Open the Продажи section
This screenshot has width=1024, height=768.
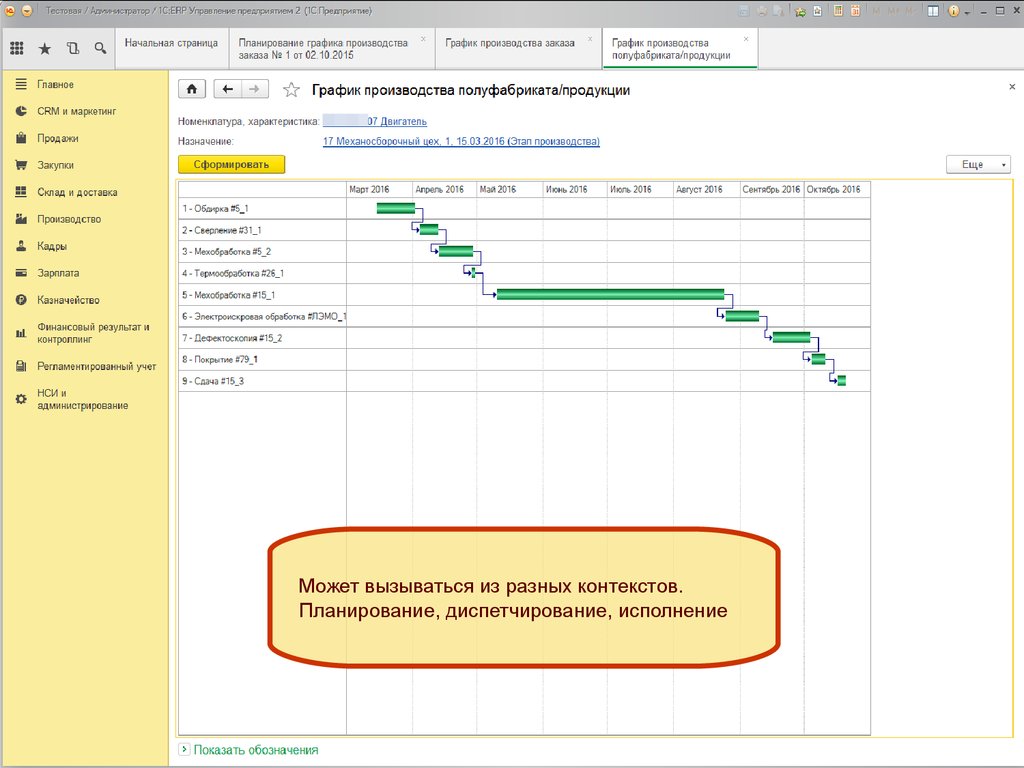coord(57,138)
